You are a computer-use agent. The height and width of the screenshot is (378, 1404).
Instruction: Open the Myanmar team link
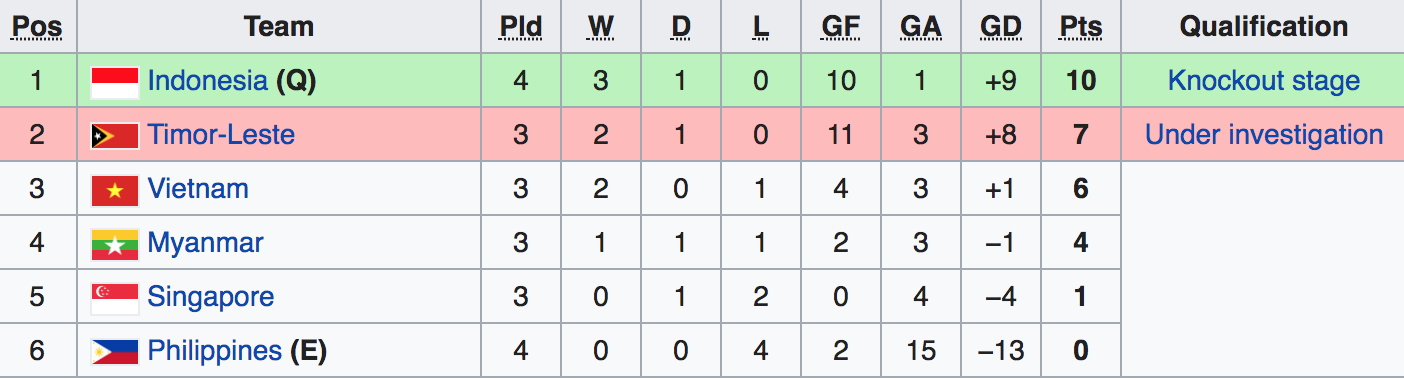click(205, 243)
